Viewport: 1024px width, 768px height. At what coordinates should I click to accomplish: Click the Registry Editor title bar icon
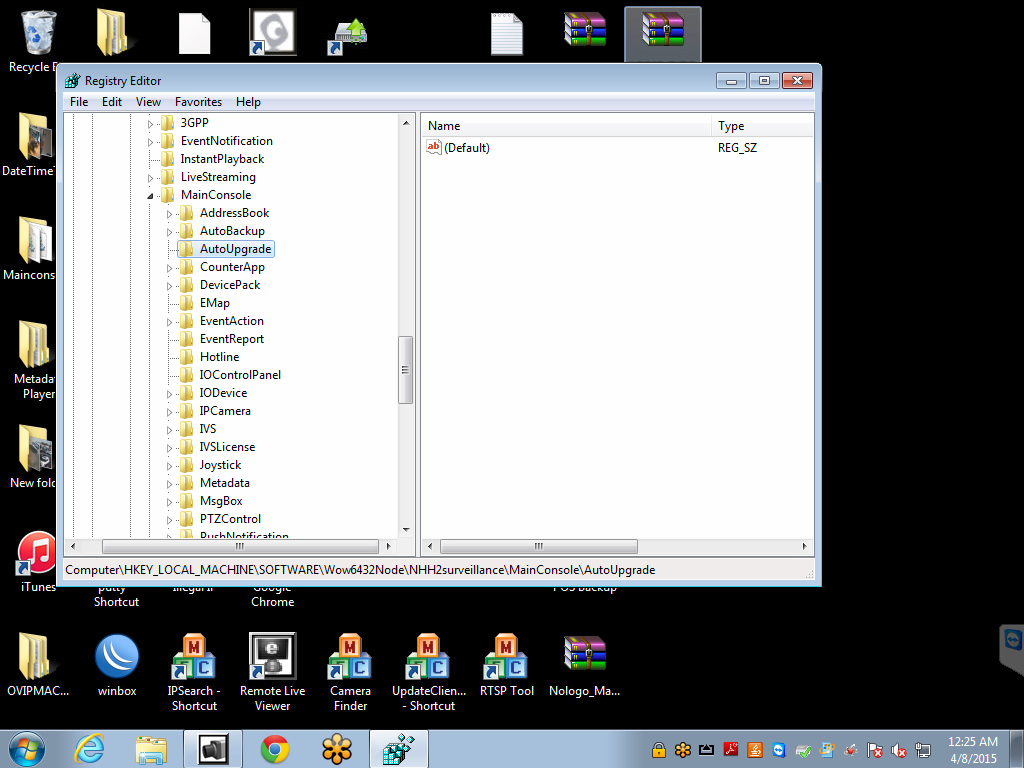[73, 81]
